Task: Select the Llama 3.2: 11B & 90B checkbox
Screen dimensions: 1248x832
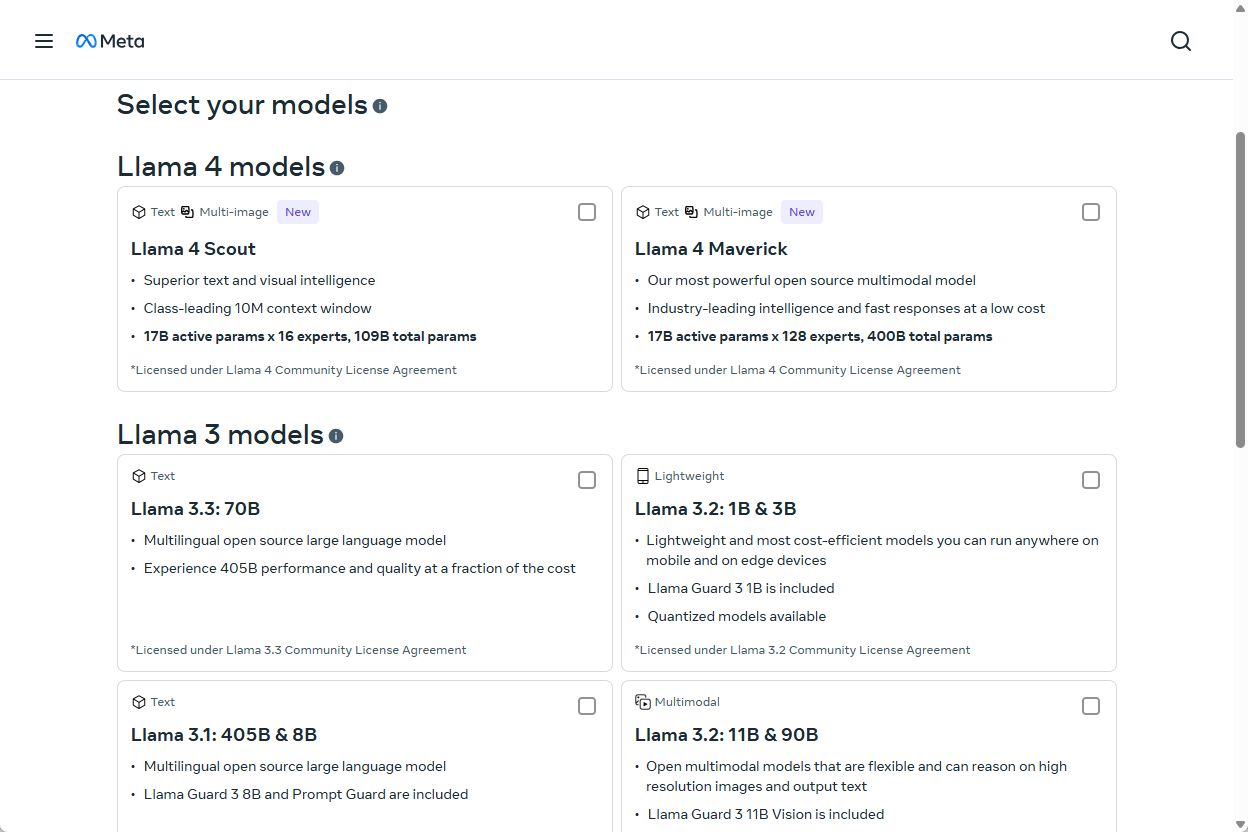Action: point(1091,706)
